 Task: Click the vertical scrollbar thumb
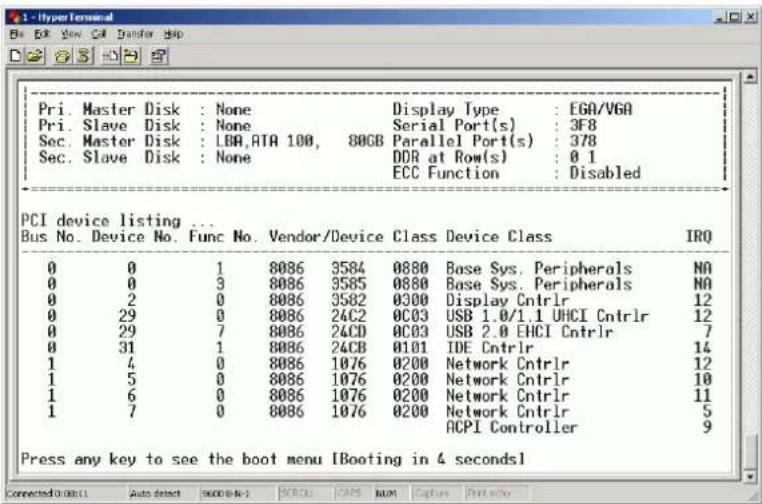tap(750, 452)
